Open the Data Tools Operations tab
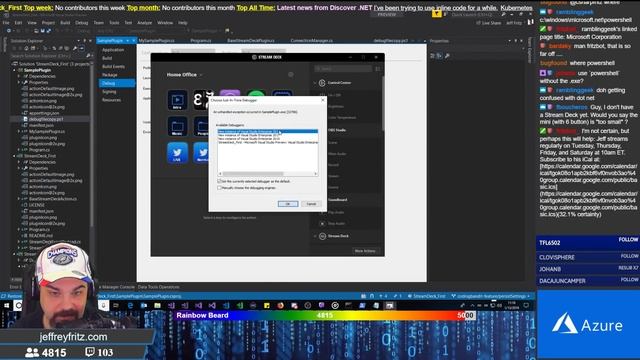 [x=158, y=287]
